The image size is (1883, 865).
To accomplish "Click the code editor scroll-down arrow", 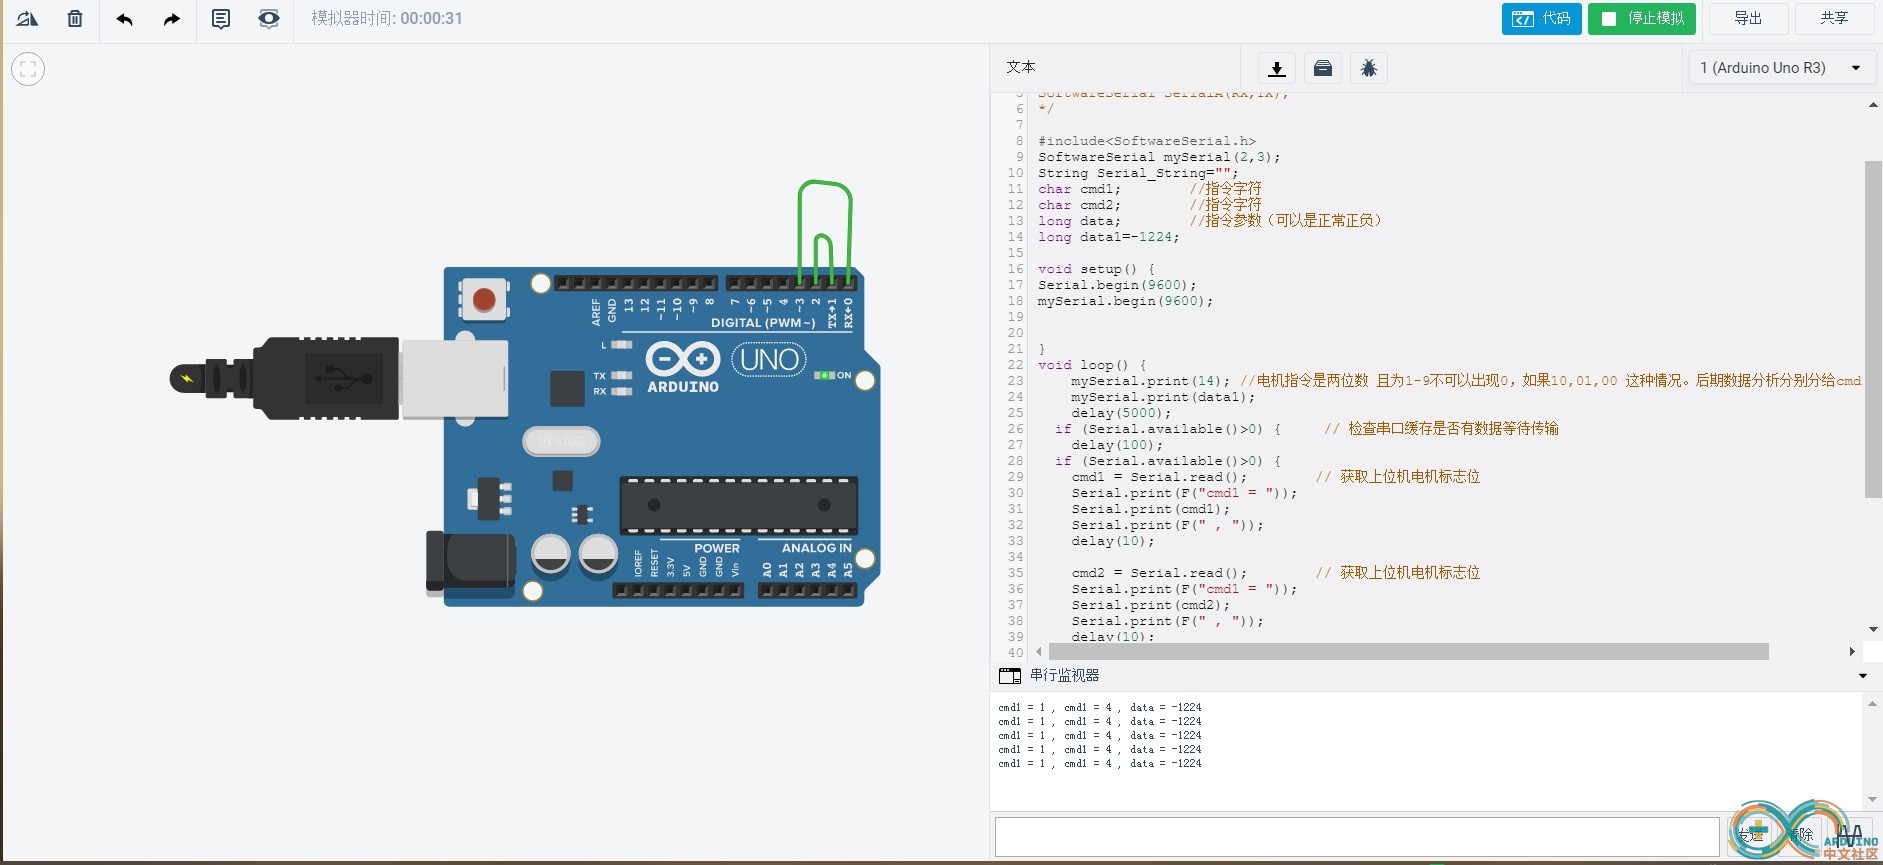I will click(1873, 629).
